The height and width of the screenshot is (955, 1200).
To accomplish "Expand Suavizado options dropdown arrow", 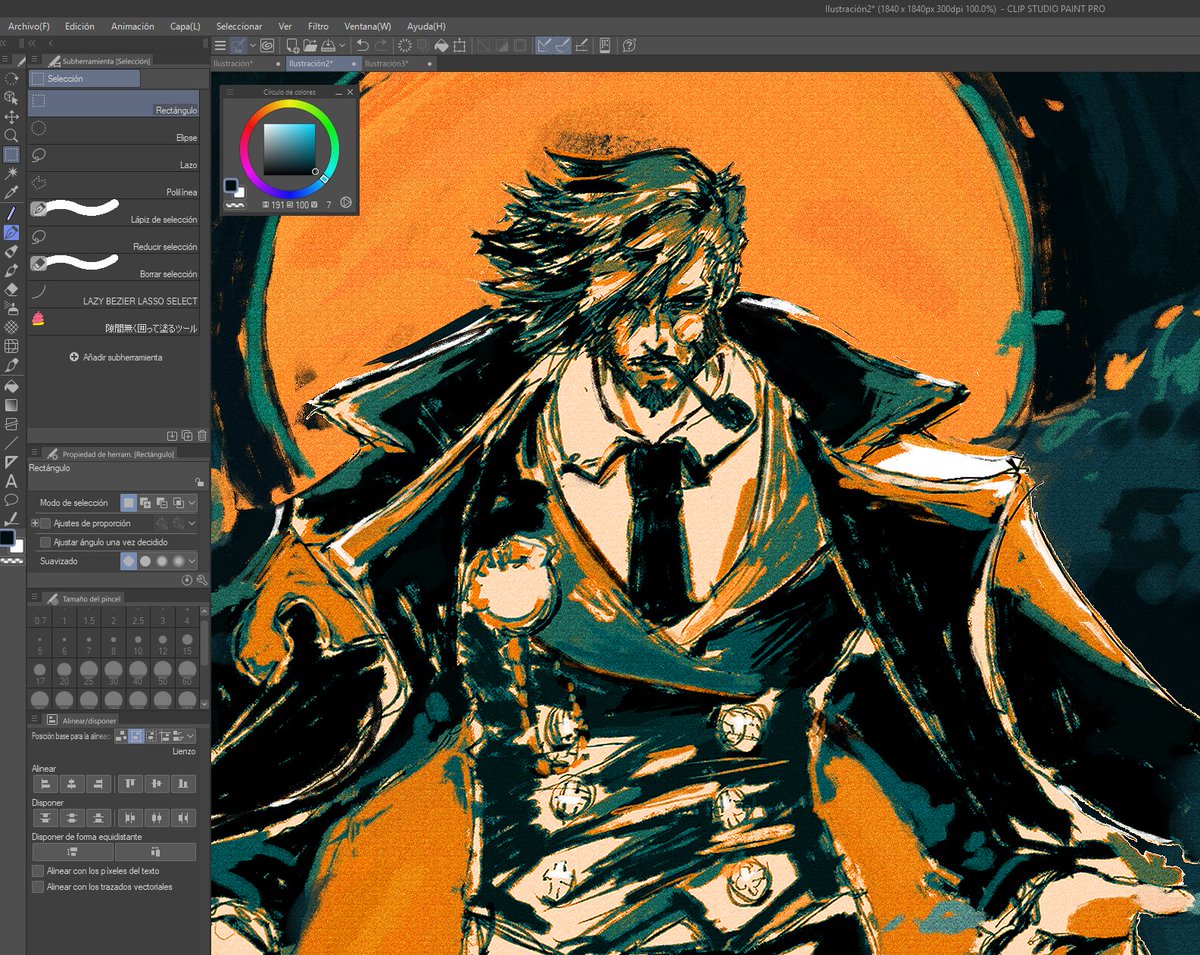I will tap(192, 562).
